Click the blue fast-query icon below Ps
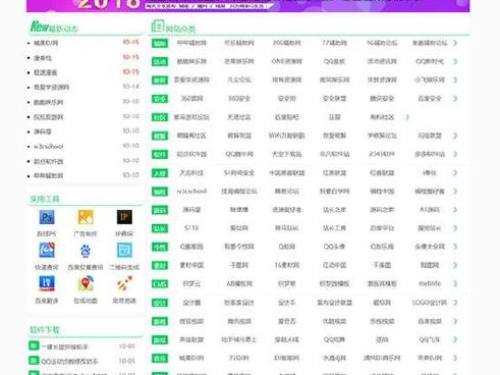Image resolution: width=500 pixels, height=375 pixels. [47, 250]
